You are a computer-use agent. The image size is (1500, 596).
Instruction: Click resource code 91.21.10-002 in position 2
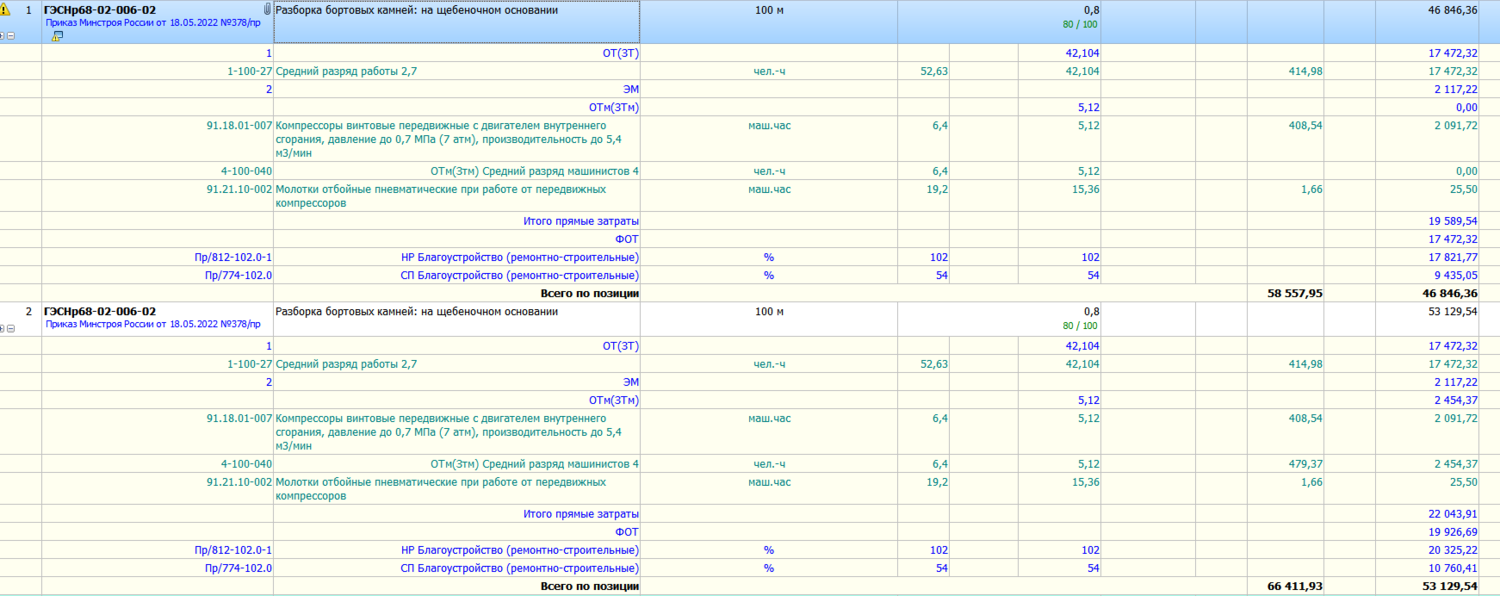click(238, 482)
